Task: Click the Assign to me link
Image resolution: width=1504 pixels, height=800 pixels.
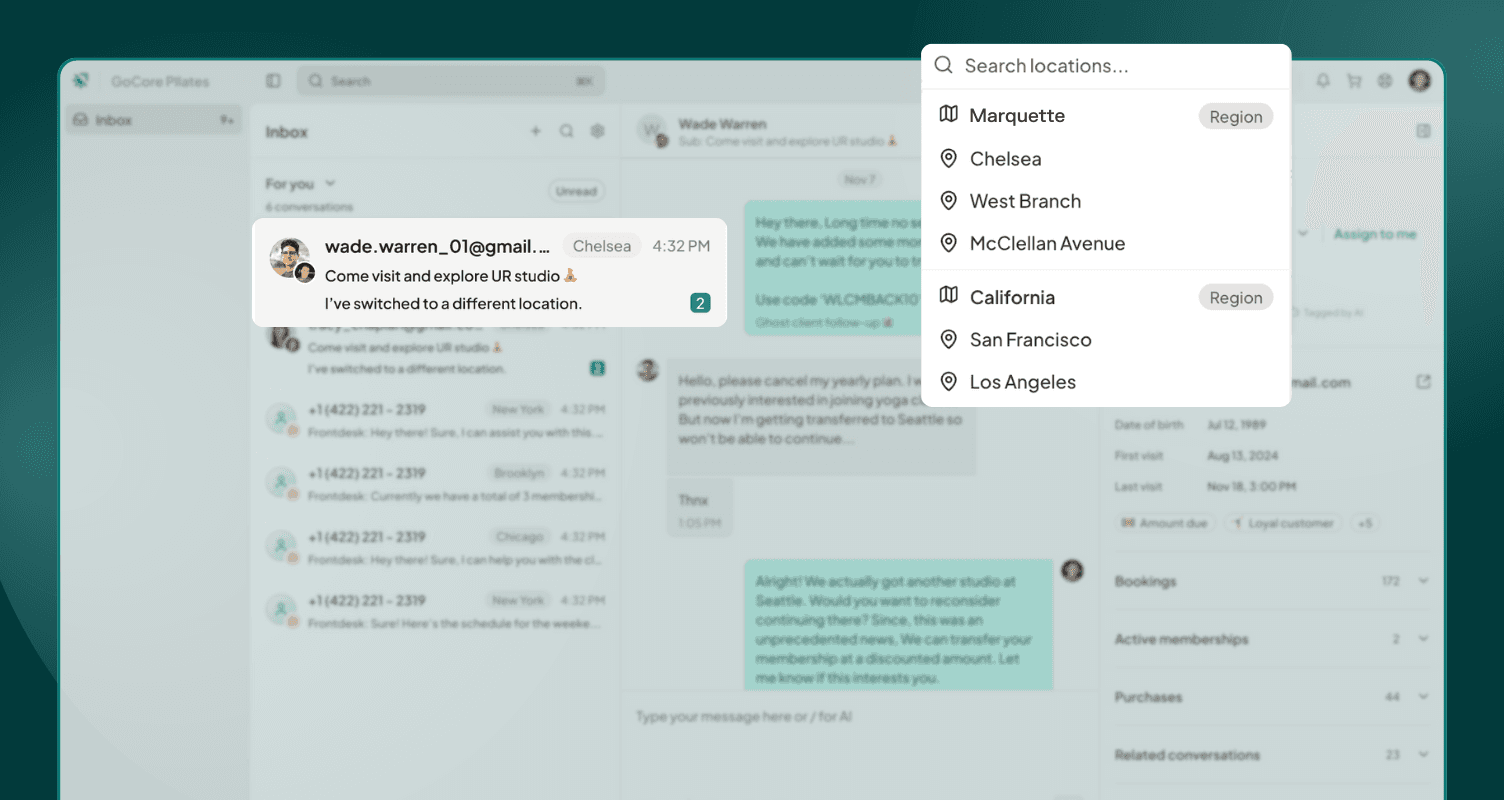Action: click(x=1376, y=232)
